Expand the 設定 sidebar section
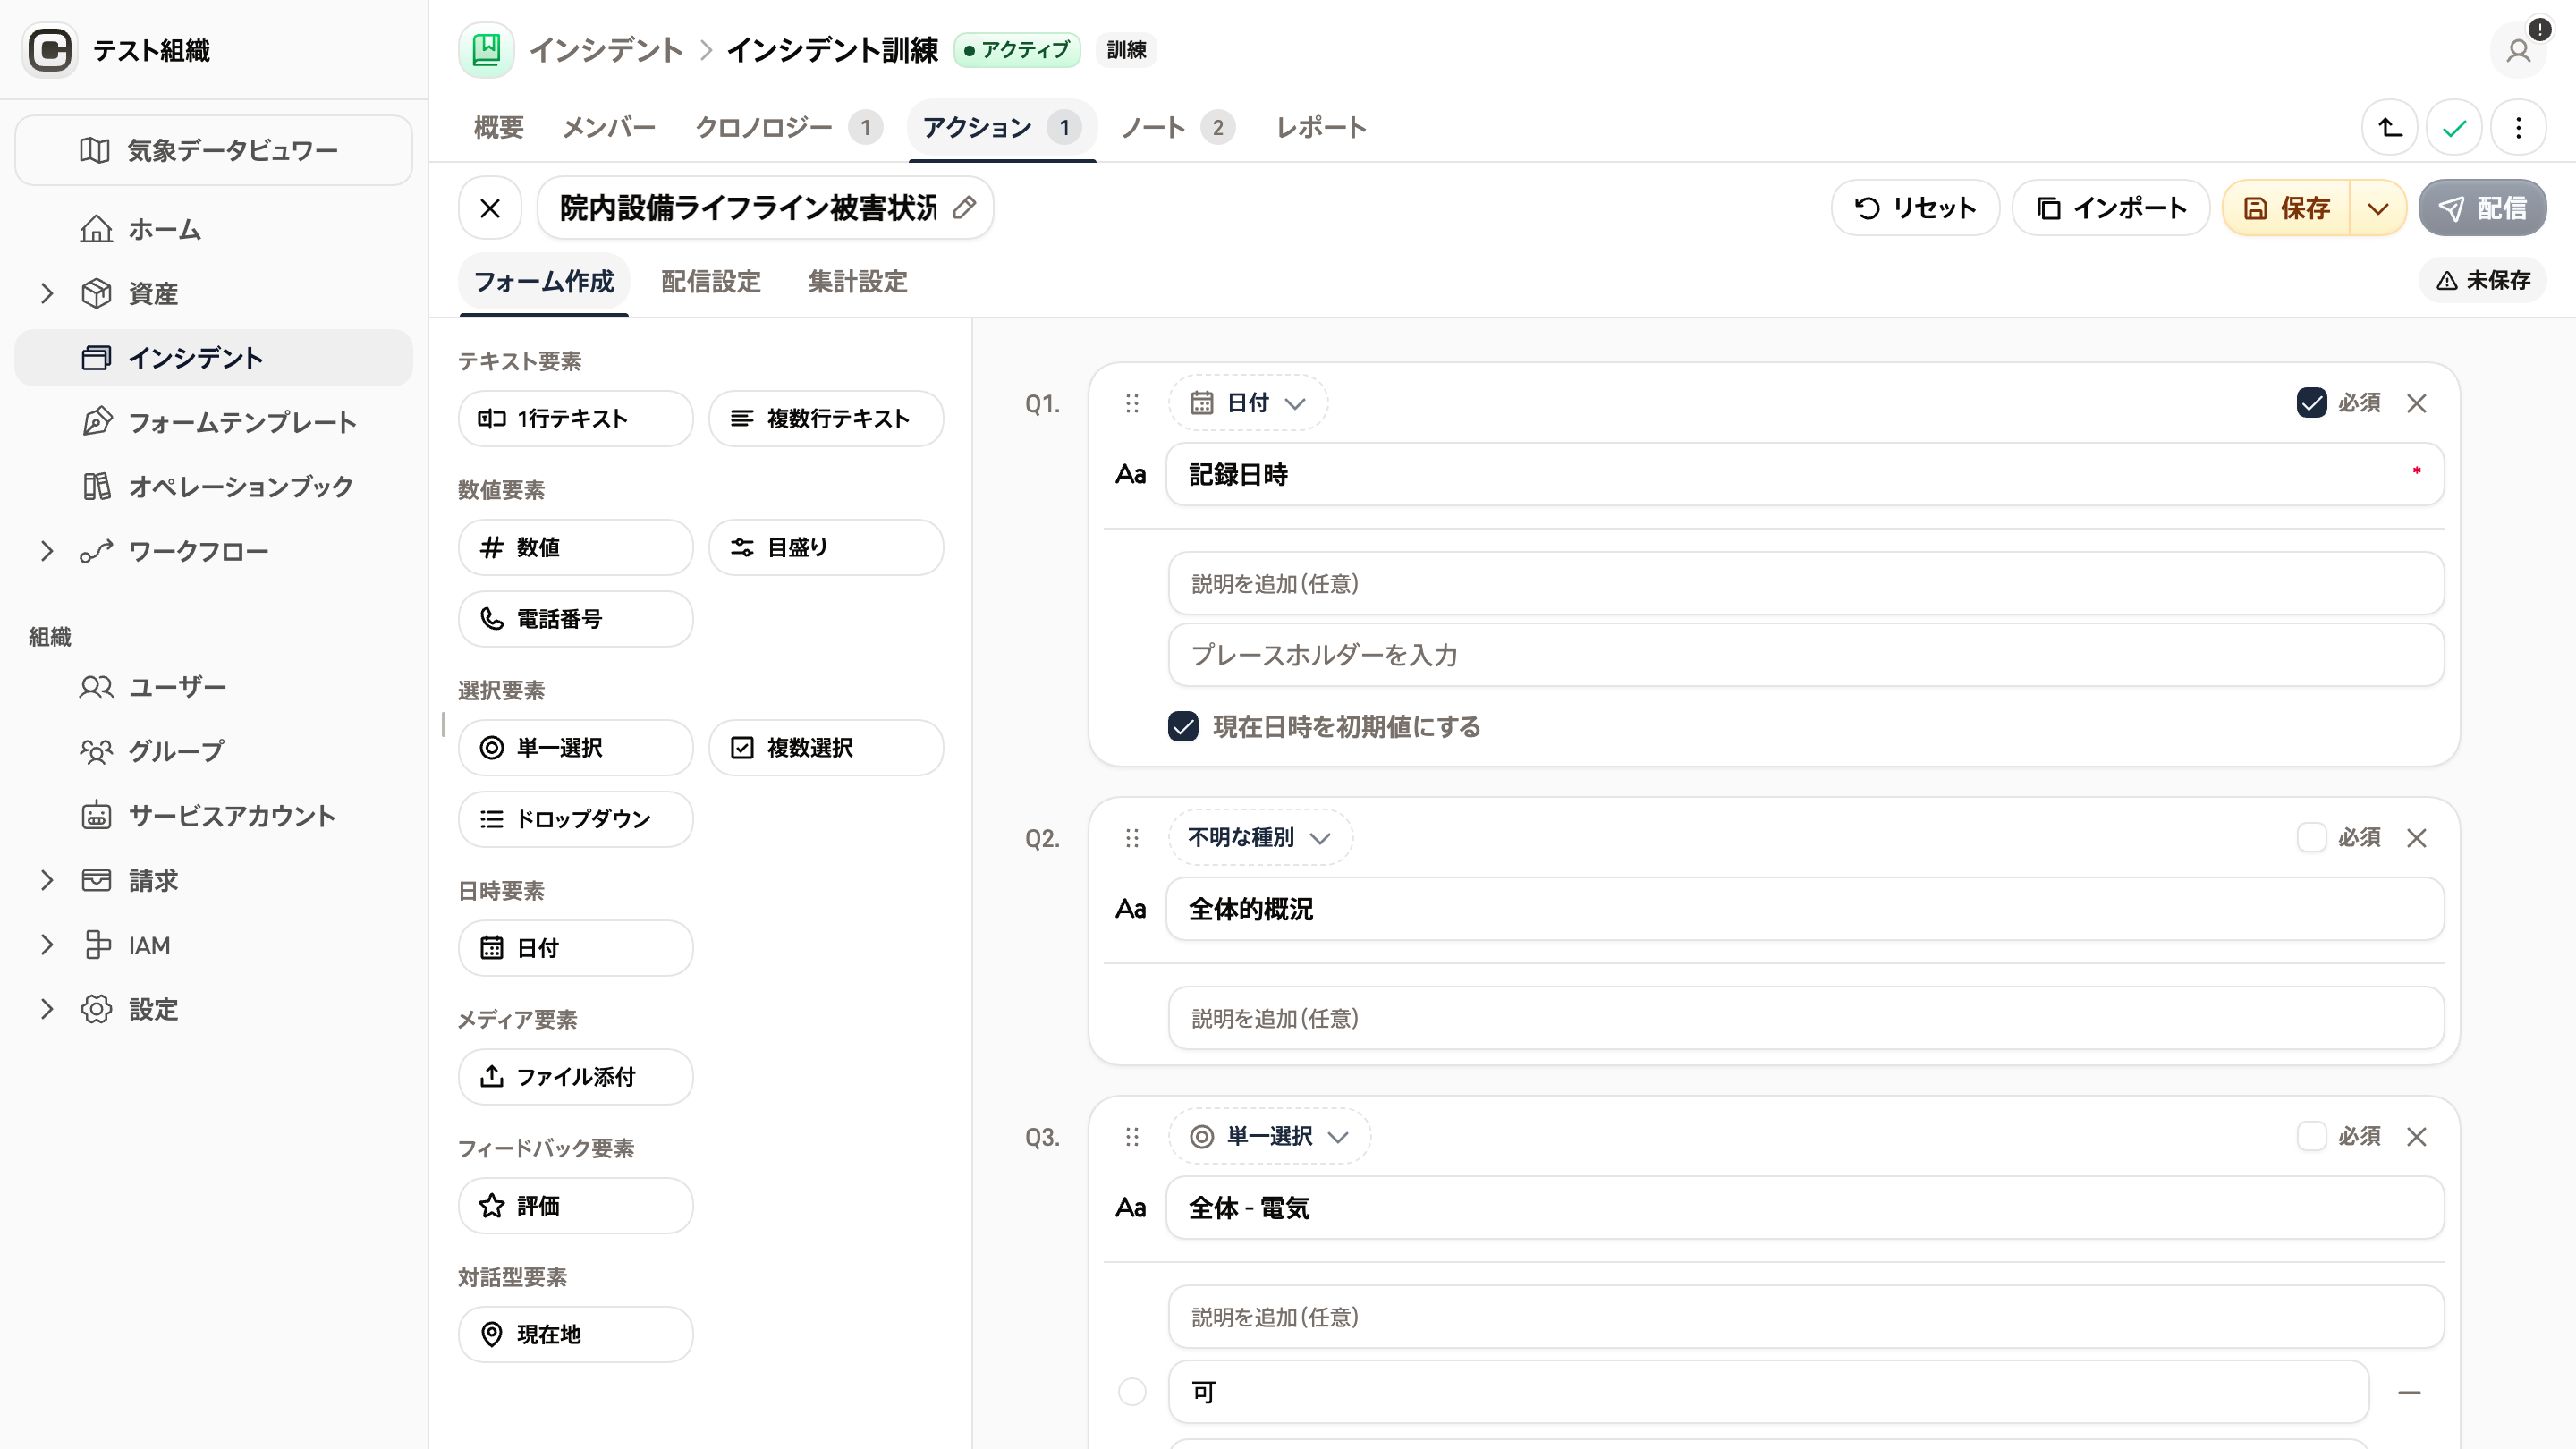 click(x=46, y=1009)
